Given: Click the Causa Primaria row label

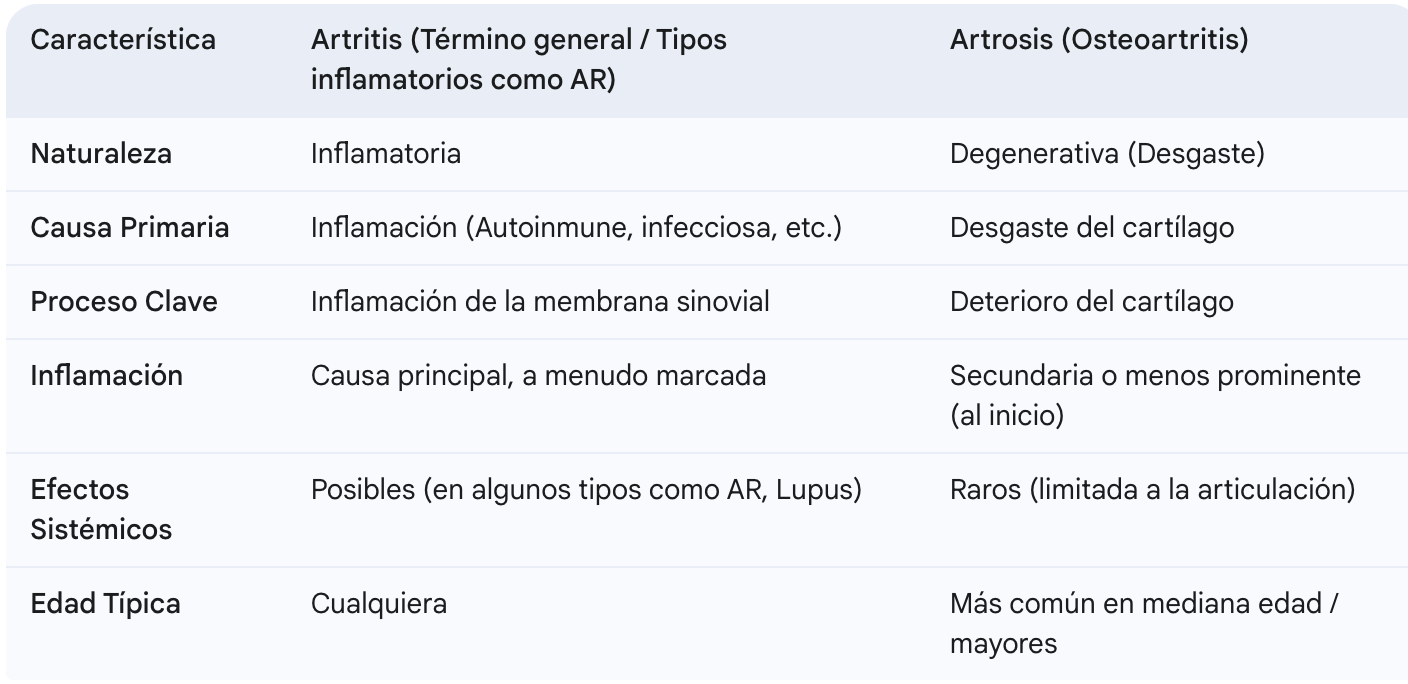Looking at the screenshot, I should pos(130,228).
